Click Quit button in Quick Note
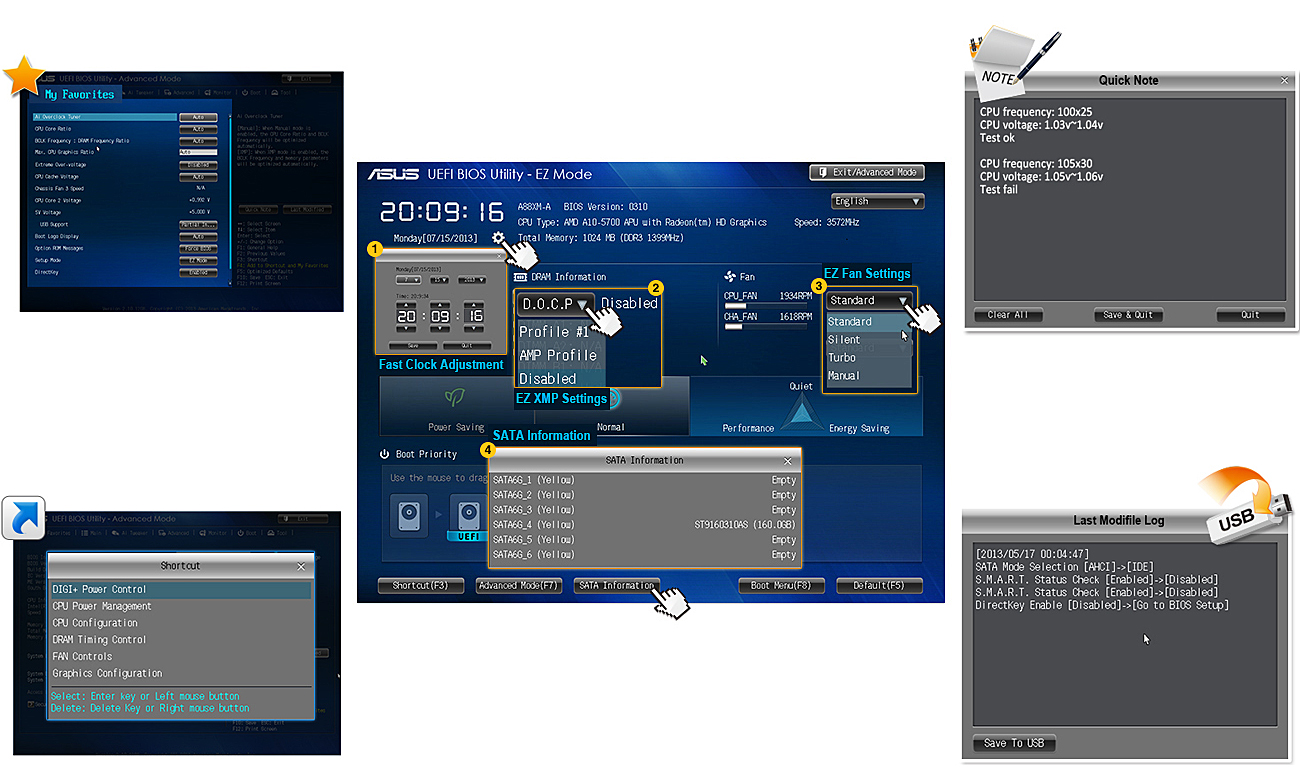The image size is (1300, 780). point(1251,315)
